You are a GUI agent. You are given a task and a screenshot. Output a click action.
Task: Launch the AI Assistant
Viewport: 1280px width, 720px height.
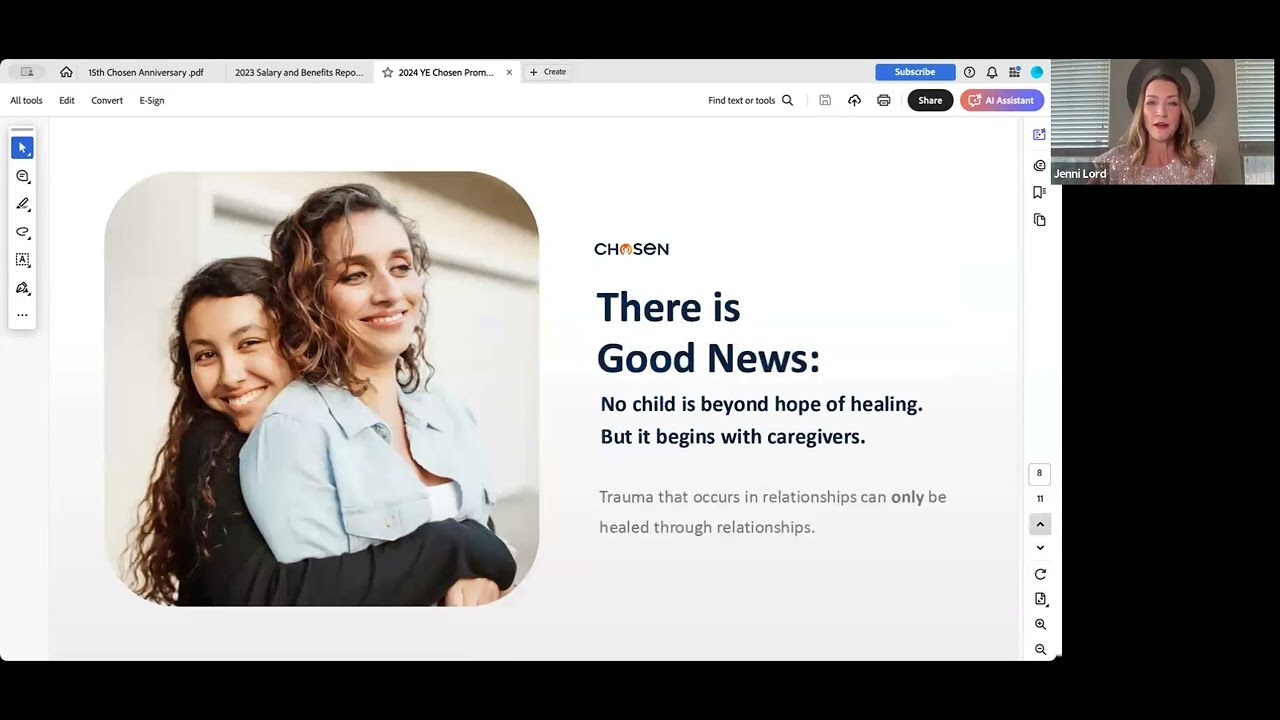click(1002, 100)
